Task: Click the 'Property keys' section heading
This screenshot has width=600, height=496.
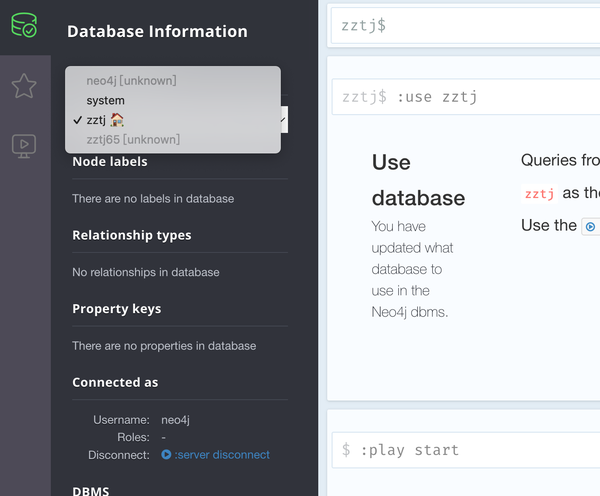Action: tap(116, 309)
